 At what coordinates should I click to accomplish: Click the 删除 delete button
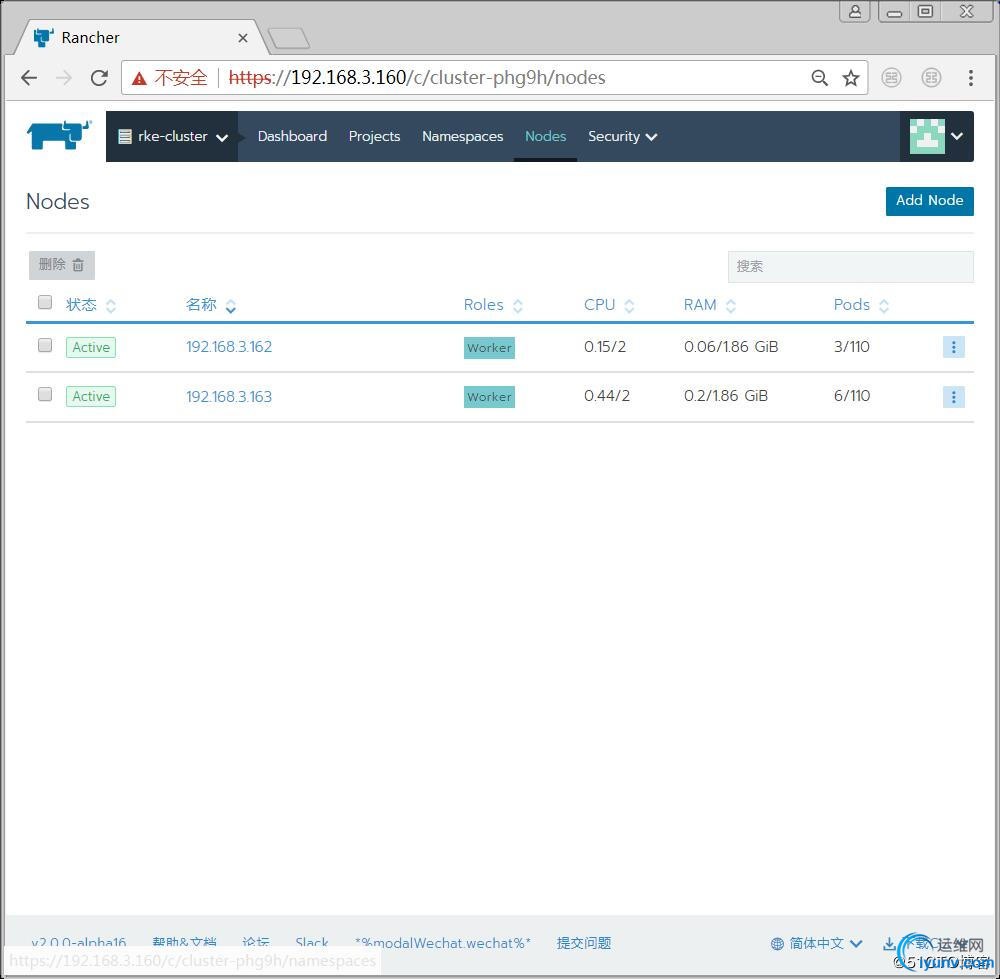coord(61,265)
